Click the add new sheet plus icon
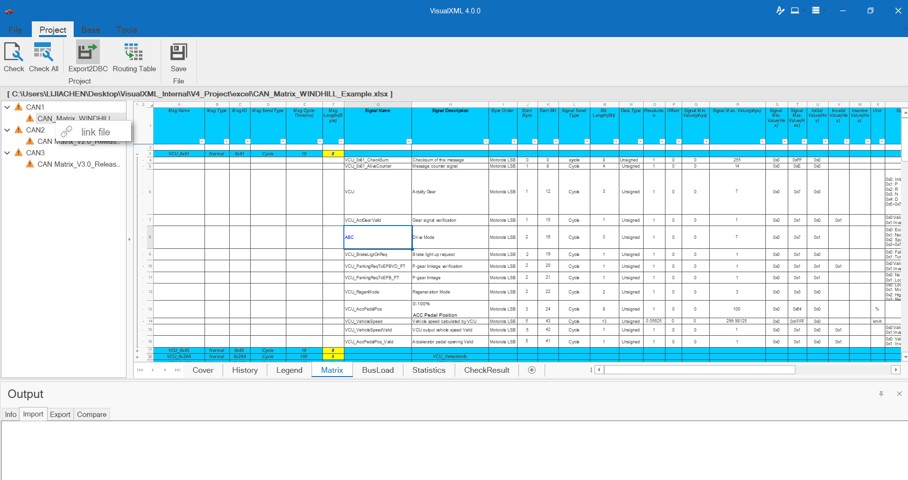Image resolution: width=908 pixels, height=480 pixels. pos(532,370)
